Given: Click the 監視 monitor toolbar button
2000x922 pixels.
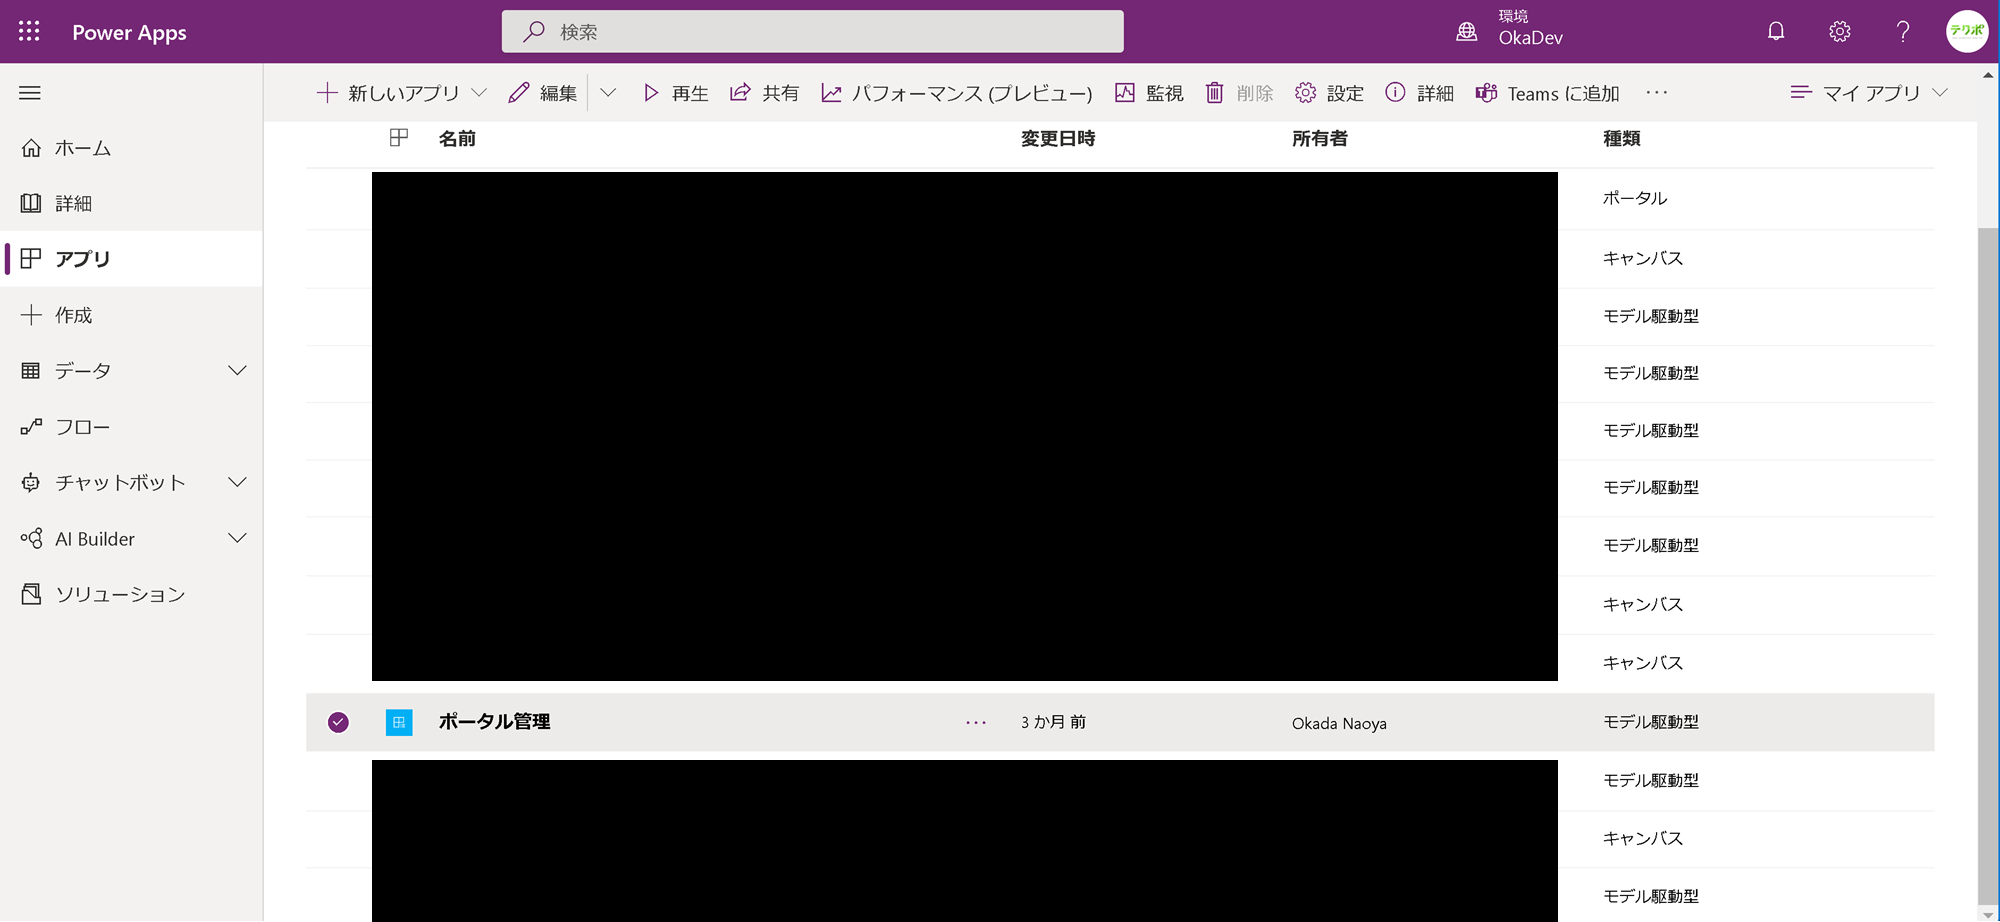Looking at the screenshot, I should 1149,93.
